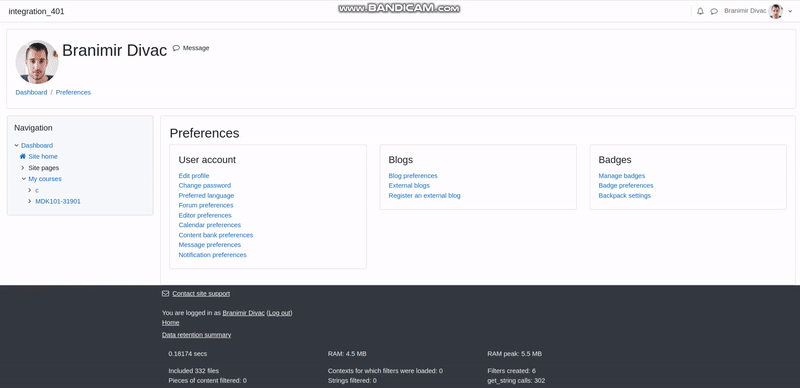Click the Navigation block heading
Viewport: 800px width, 388px height.
(33, 128)
